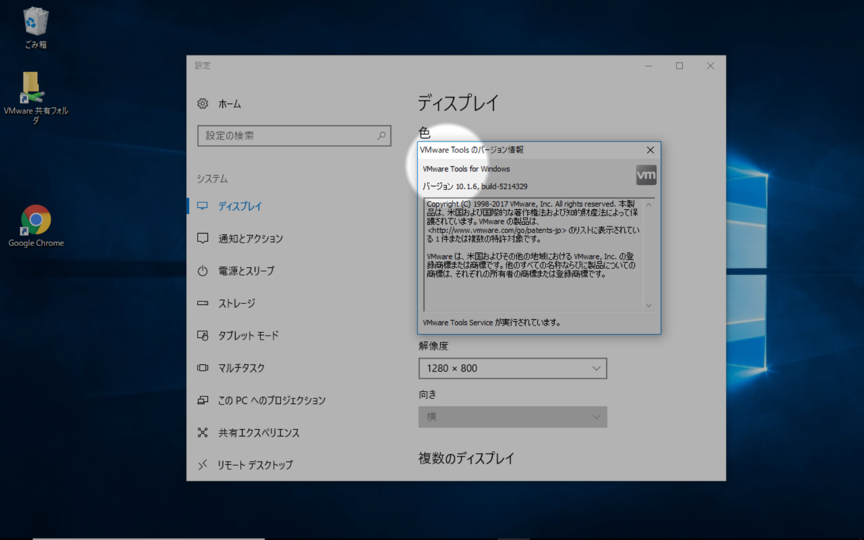Click the 設定の検索 search field
Viewport: 864px width, 540px height.
294,136
